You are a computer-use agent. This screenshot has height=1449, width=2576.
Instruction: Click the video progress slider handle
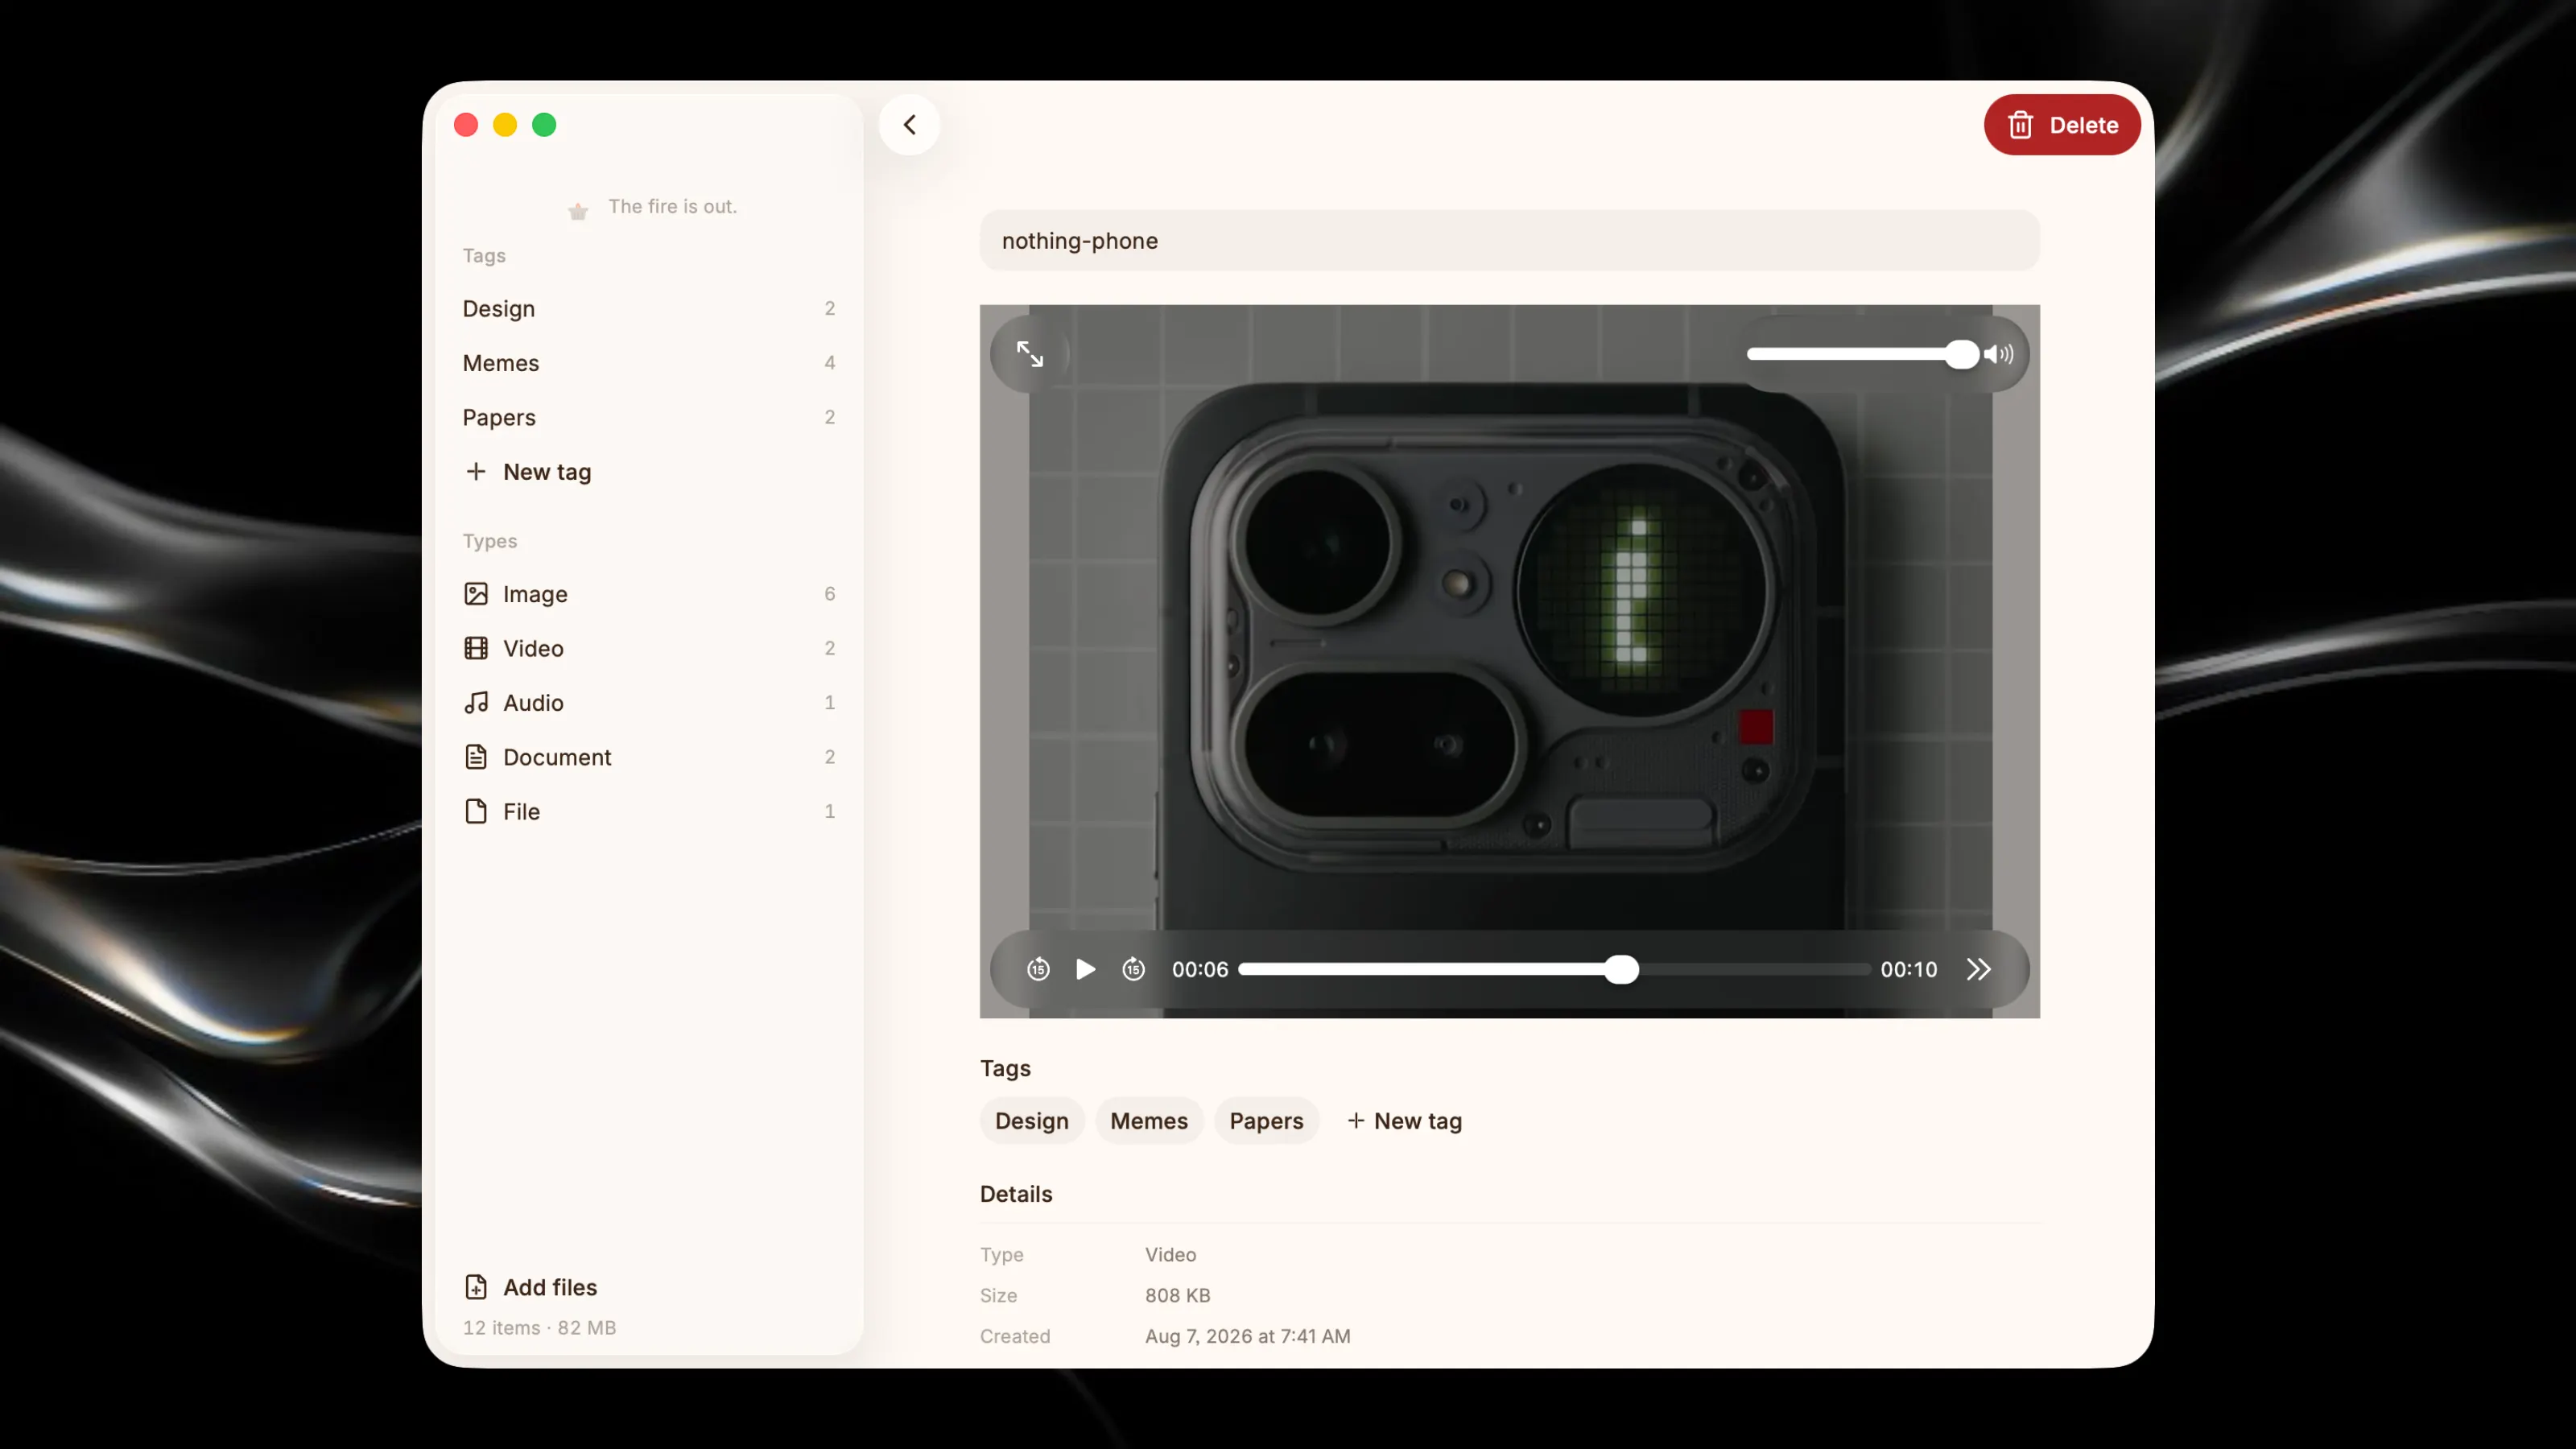pos(1621,969)
